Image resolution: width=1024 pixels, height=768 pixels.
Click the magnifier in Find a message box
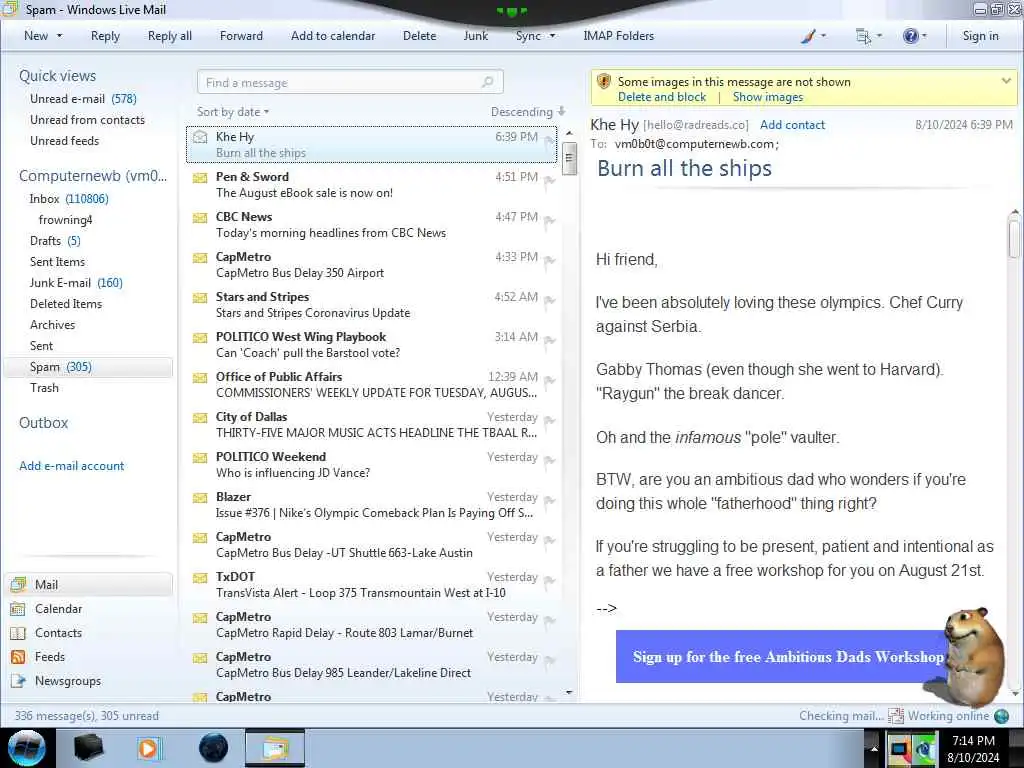tap(487, 82)
